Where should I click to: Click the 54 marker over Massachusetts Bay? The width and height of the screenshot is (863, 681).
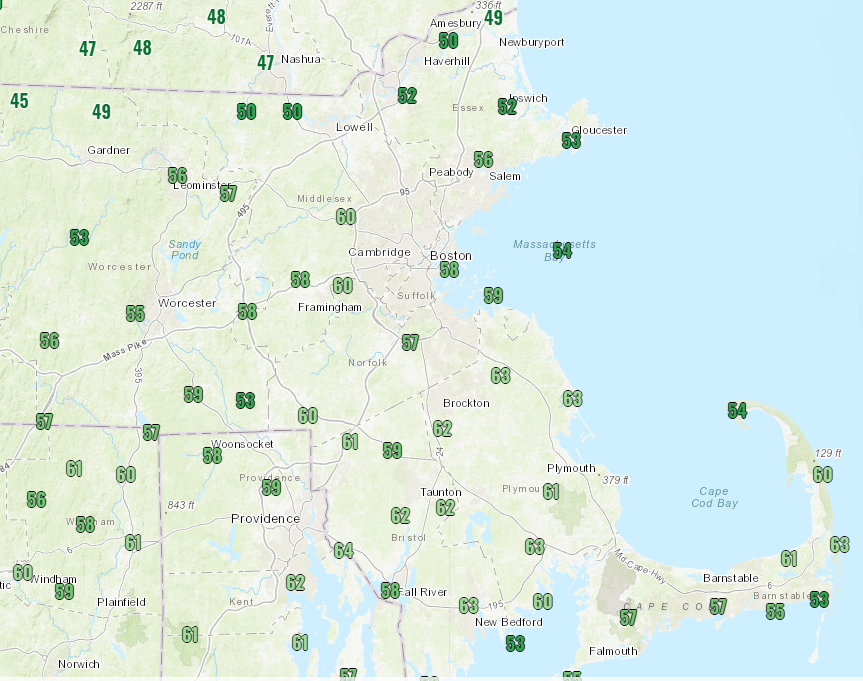563,251
